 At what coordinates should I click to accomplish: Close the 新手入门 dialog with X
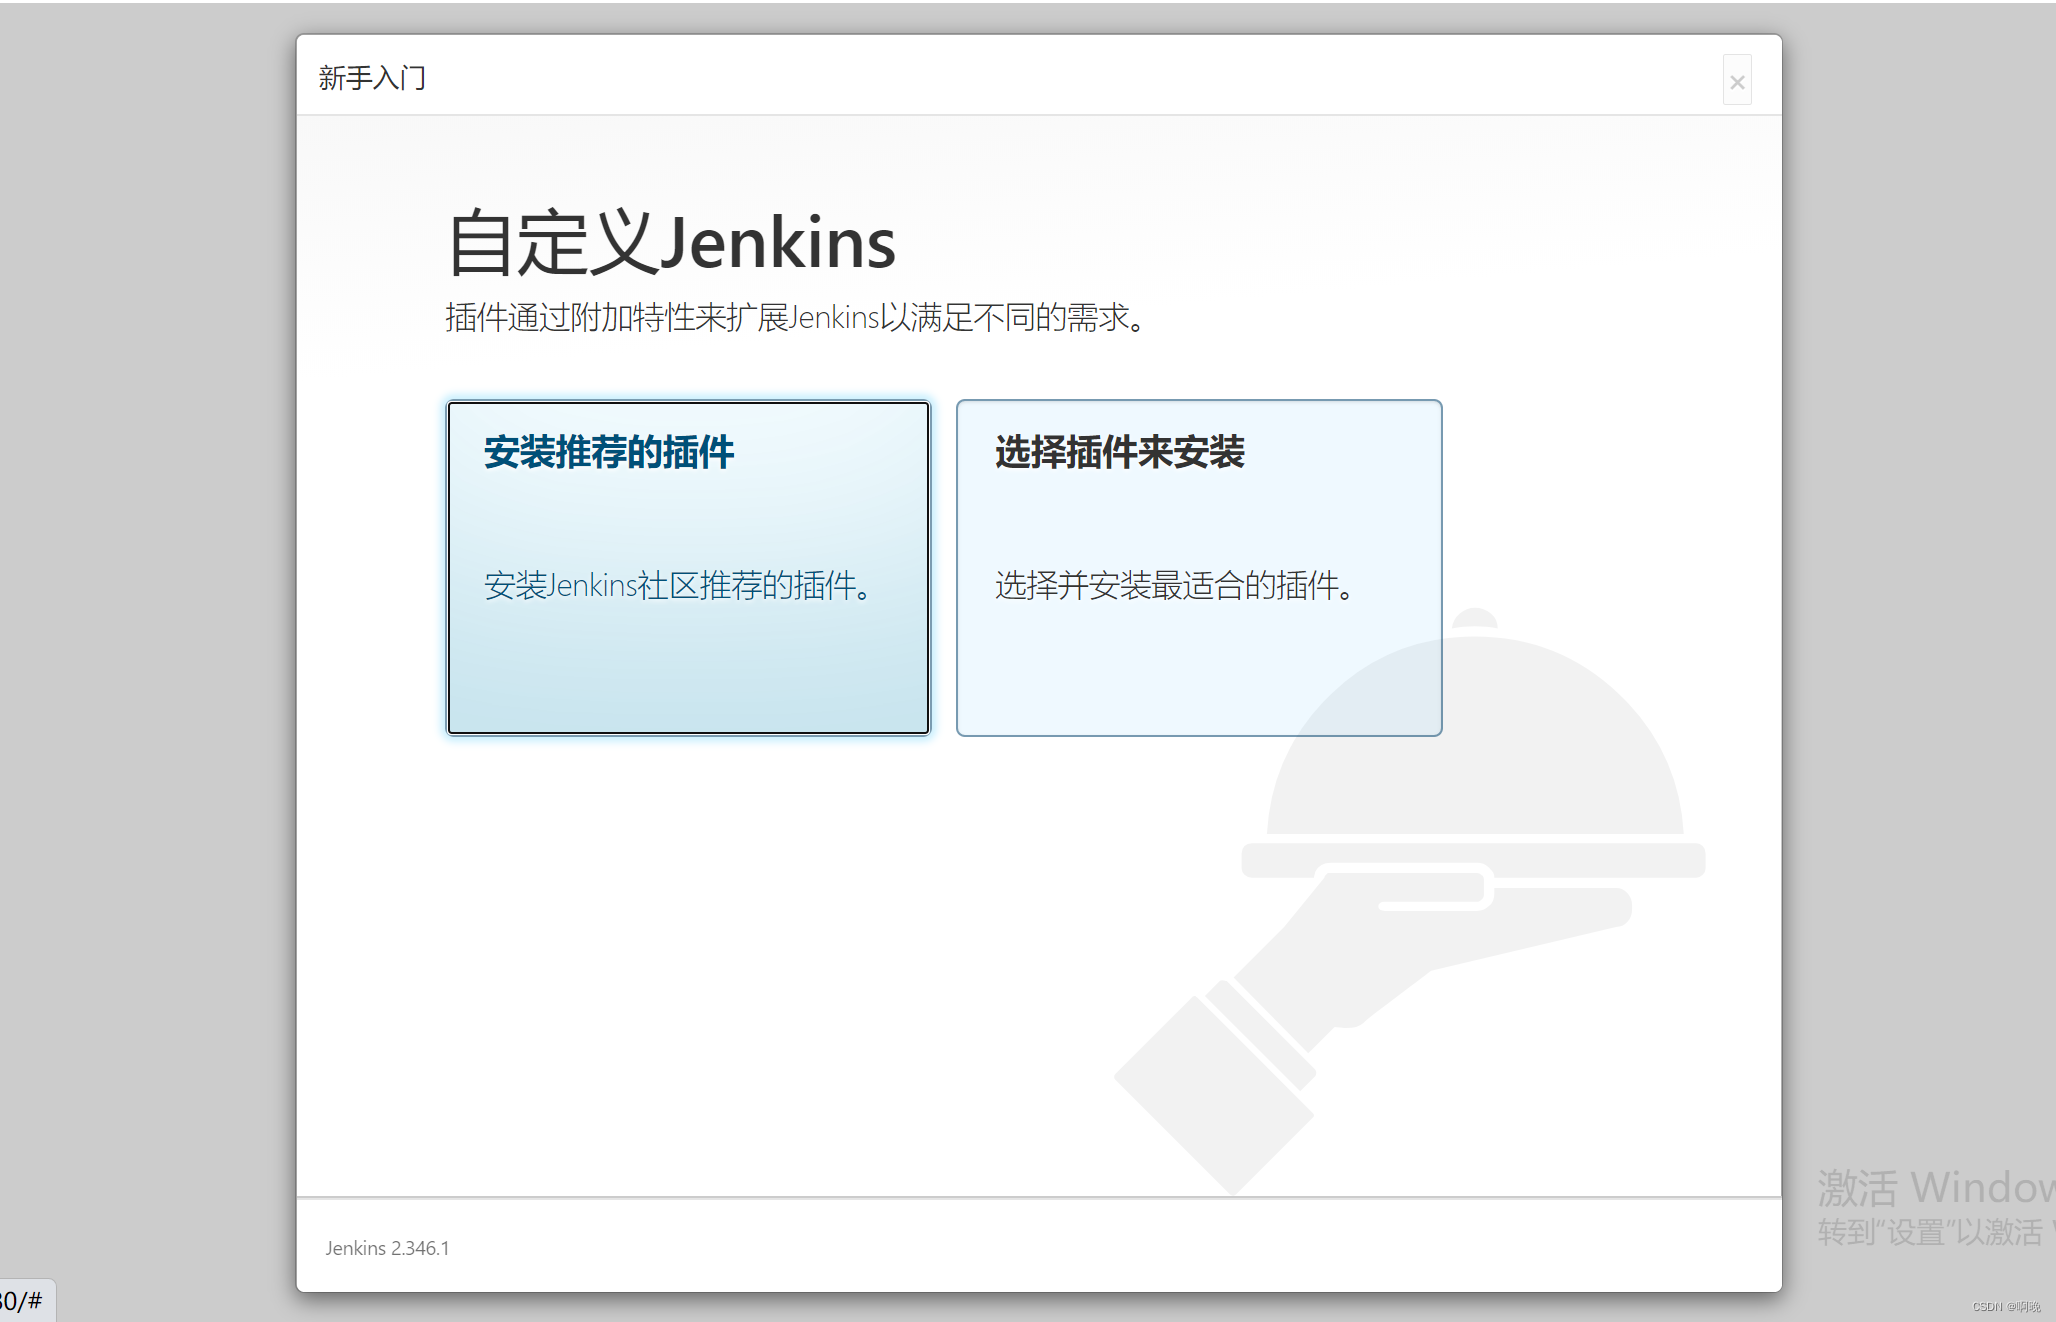click(1737, 81)
